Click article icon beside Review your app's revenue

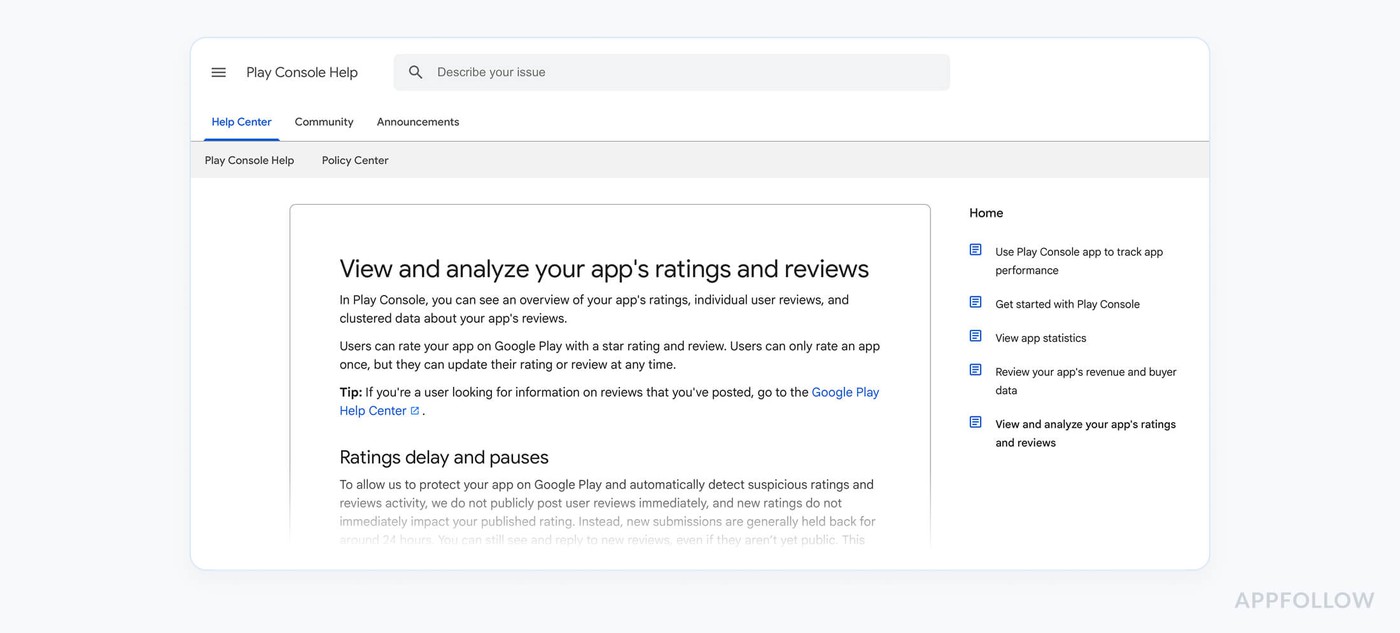coord(975,370)
